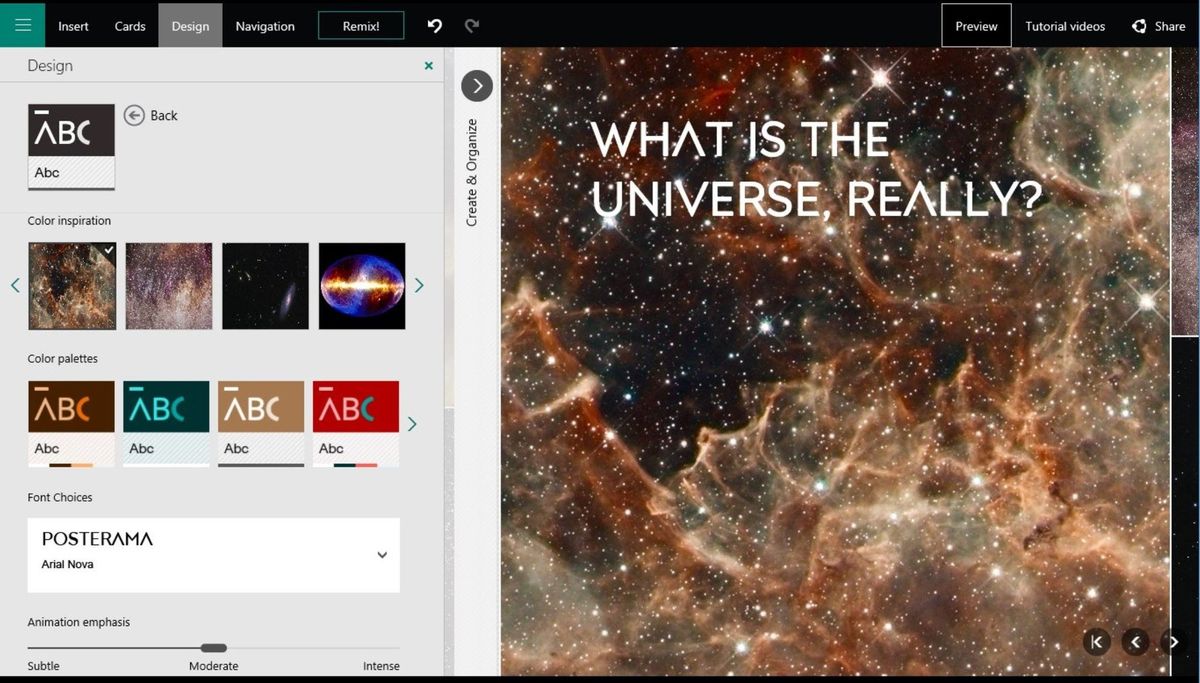Image resolution: width=1200 pixels, height=683 pixels.
Task: Open the Posterama font choices dropdown
Action: [214, 555]
